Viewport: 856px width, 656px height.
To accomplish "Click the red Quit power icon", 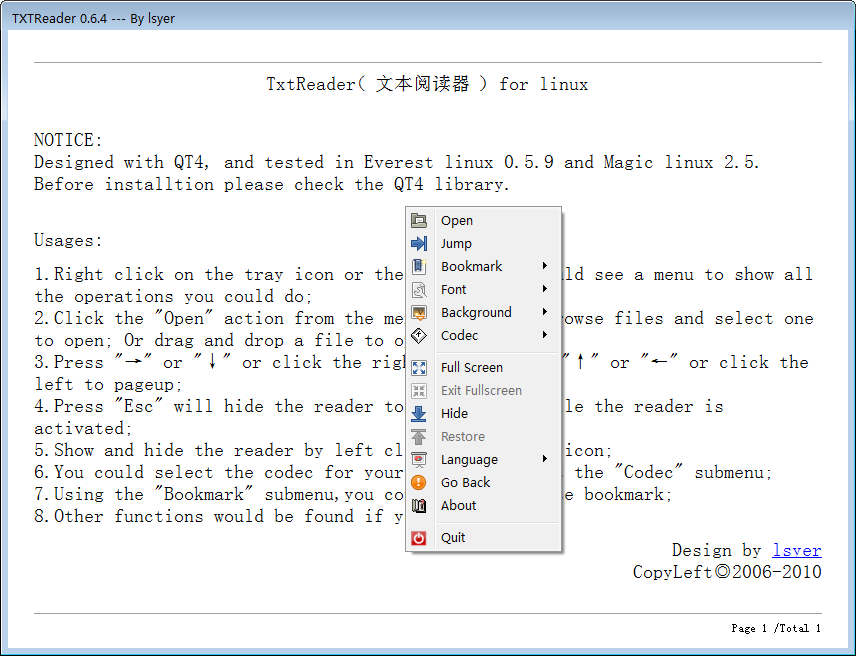I will [x=419, y=538].
